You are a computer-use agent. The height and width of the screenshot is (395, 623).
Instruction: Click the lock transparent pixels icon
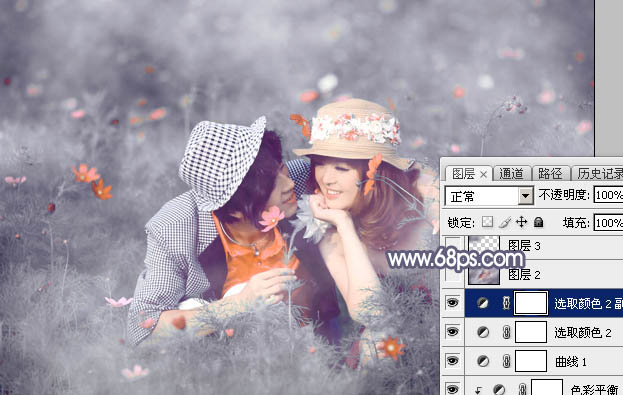[x=487, y=222]
